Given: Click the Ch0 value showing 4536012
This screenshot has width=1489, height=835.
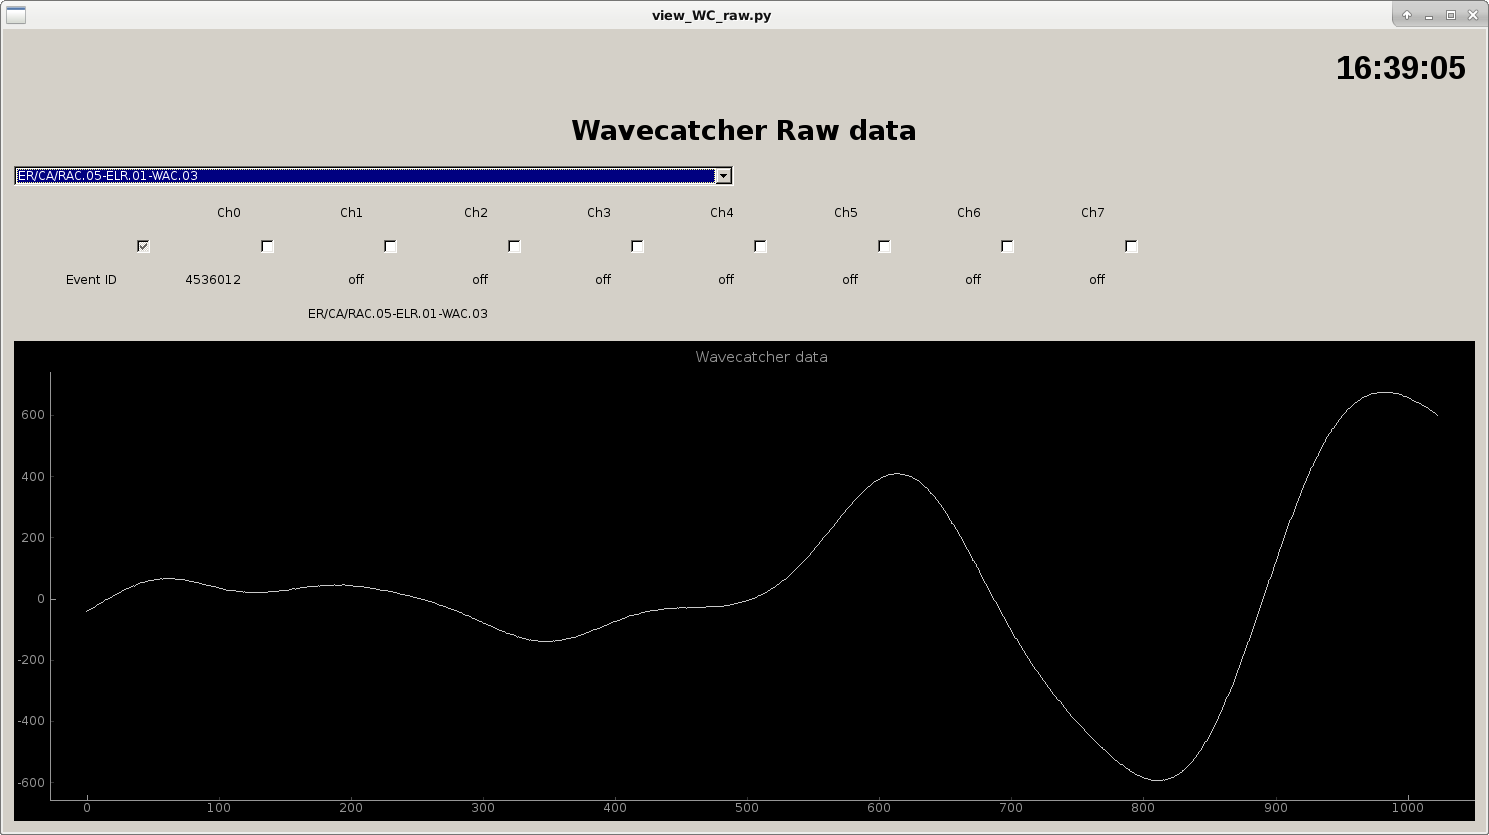Looking at the screenshot, I should [x=212, y=279].
